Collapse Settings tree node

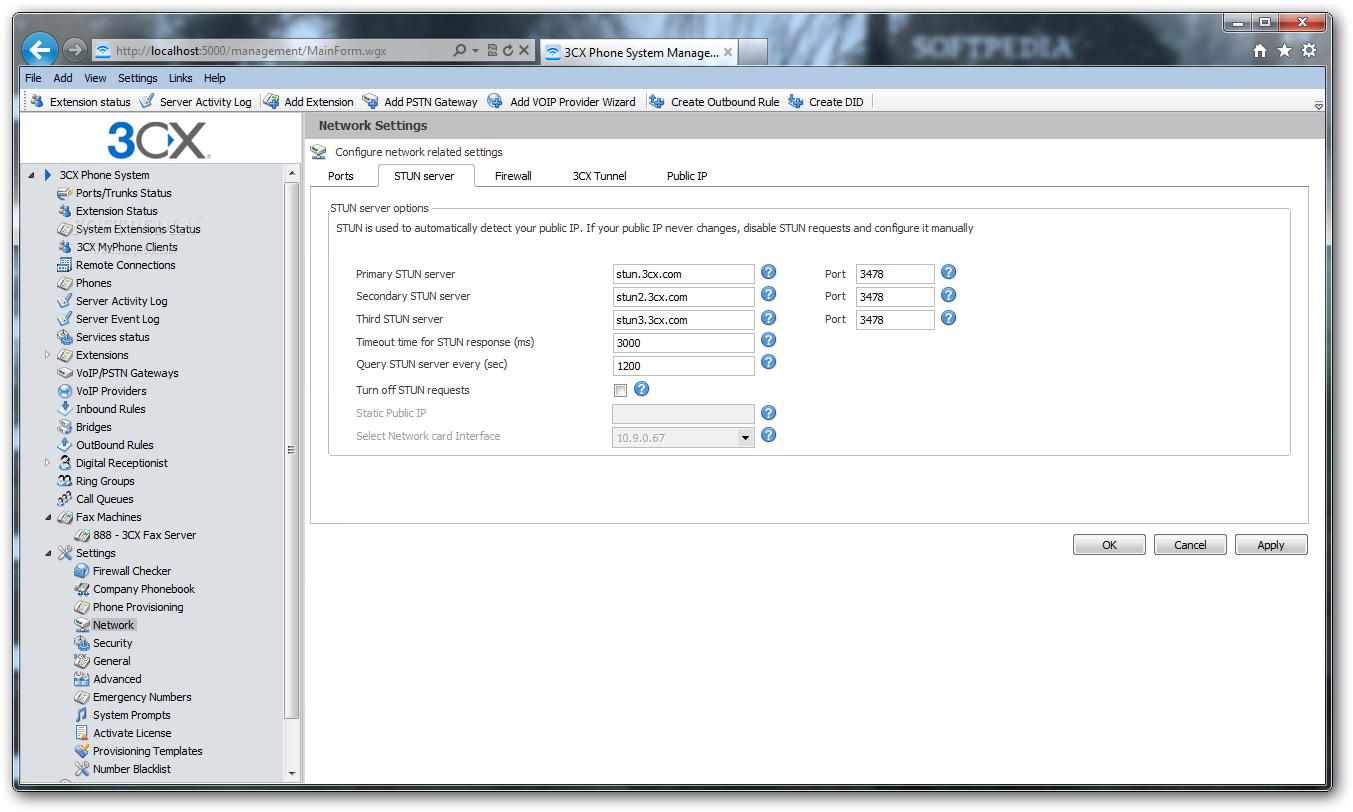(48, 553)
